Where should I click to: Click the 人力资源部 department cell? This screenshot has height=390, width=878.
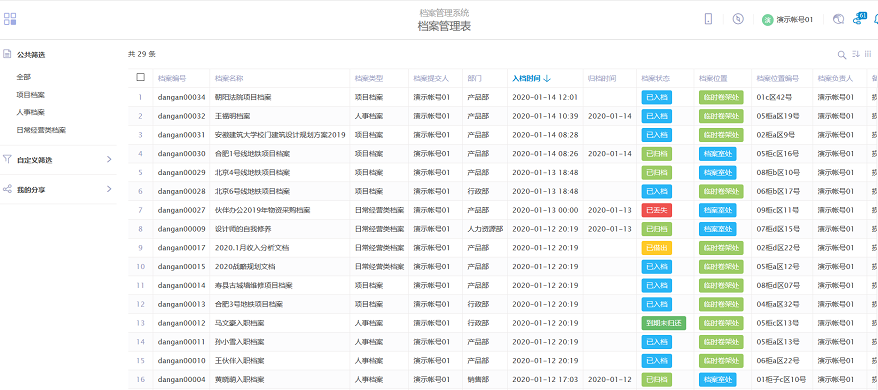[x=485, y=229]
